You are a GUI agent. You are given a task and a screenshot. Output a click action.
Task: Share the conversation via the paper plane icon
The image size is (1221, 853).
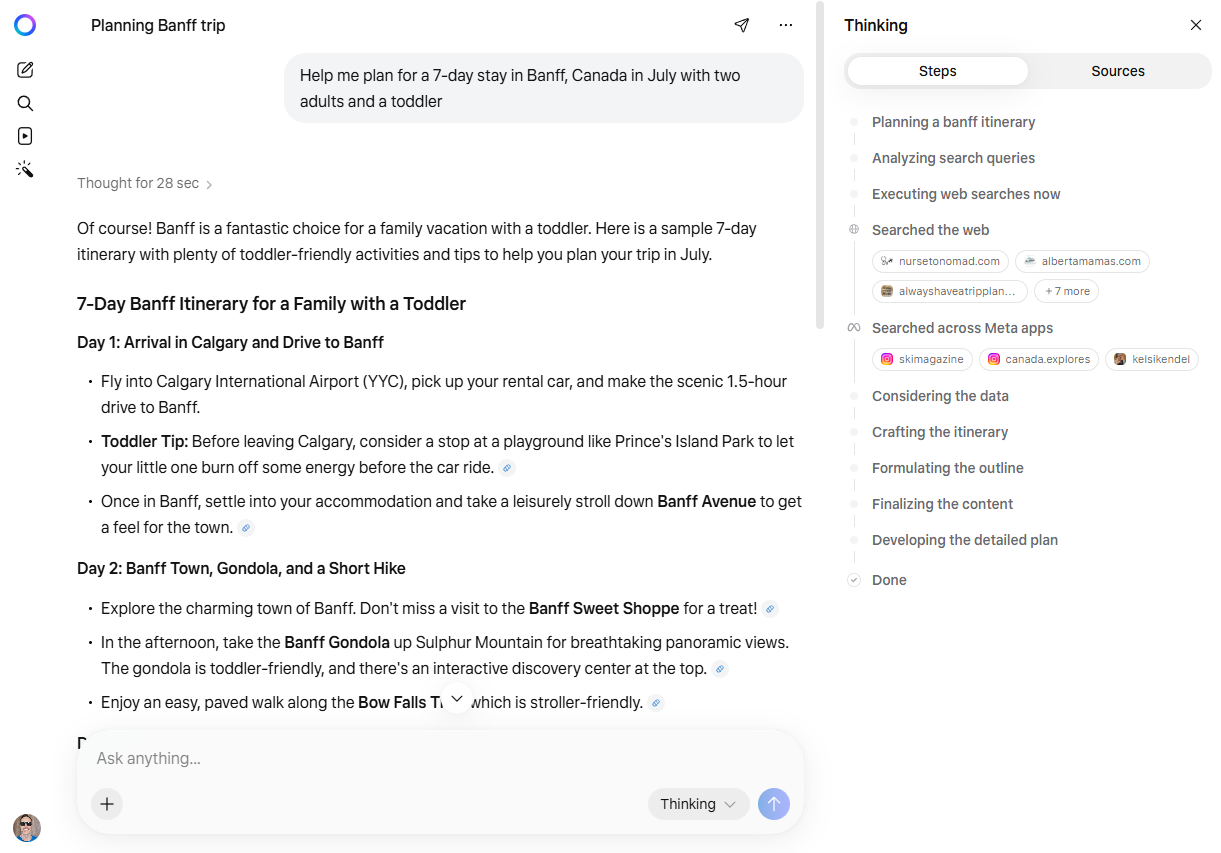pyautogui.click(x=741, y=25)
